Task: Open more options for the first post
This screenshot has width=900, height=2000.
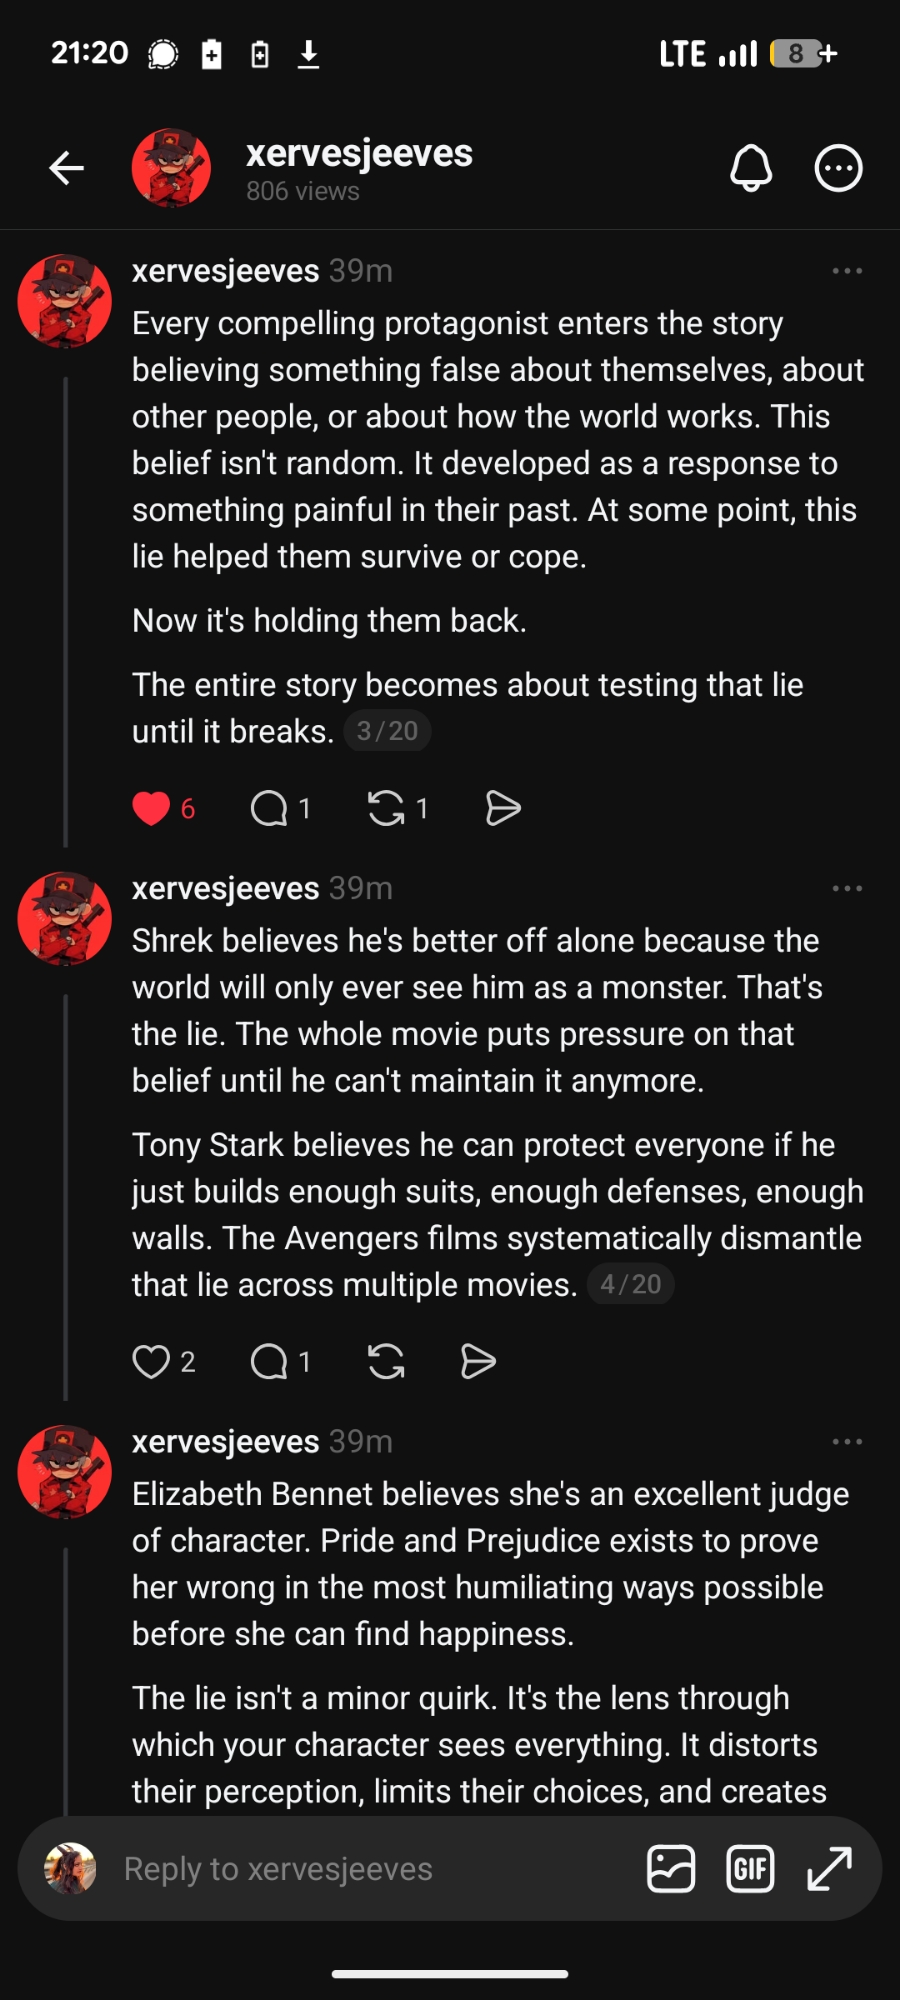Action: click(x=847, y=271)
